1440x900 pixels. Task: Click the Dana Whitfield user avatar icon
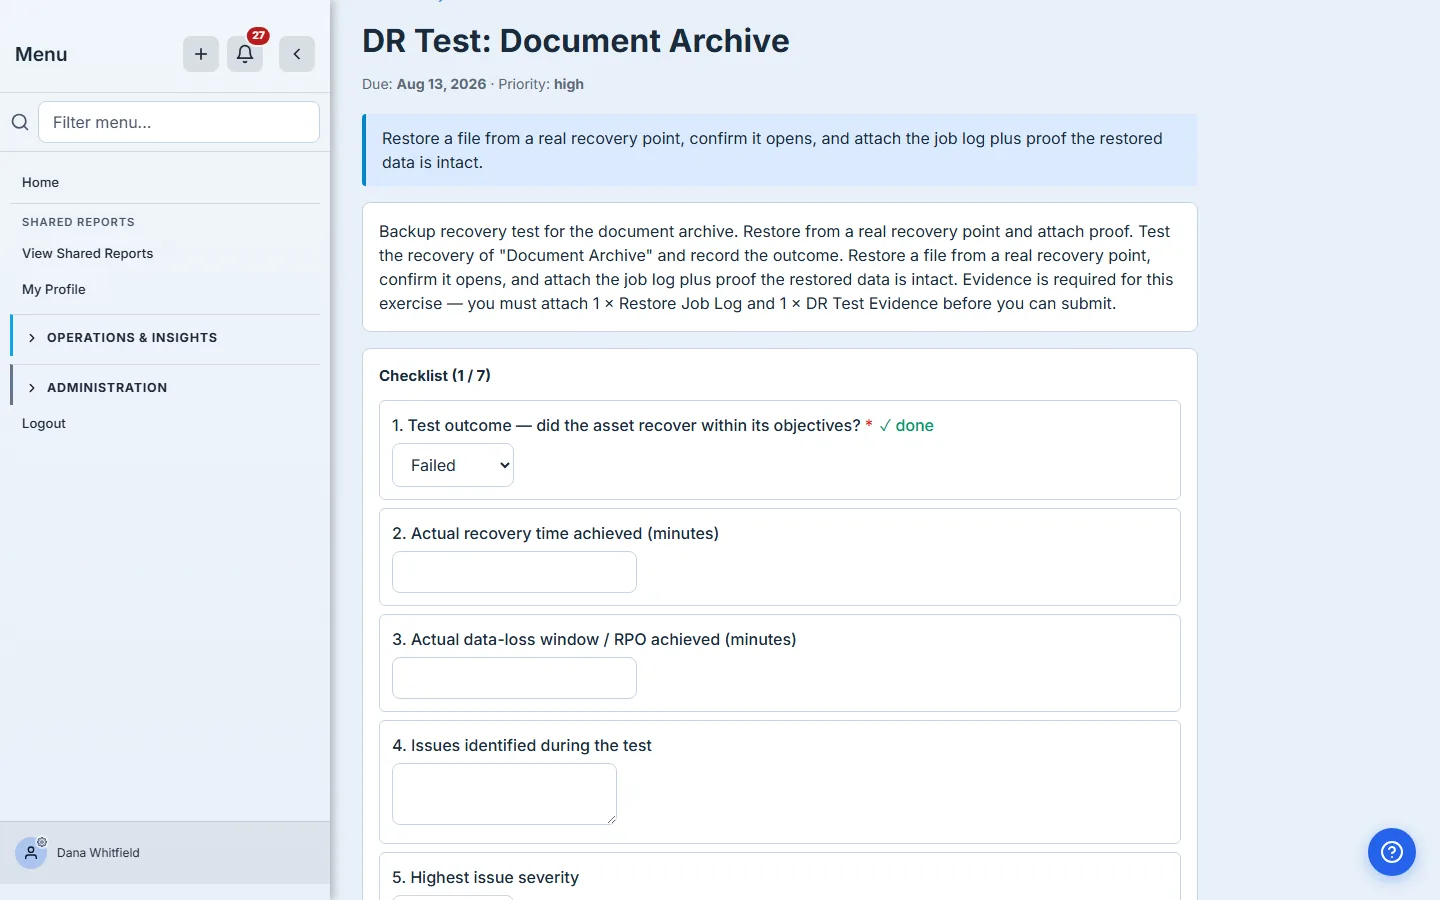click(31, 853)
